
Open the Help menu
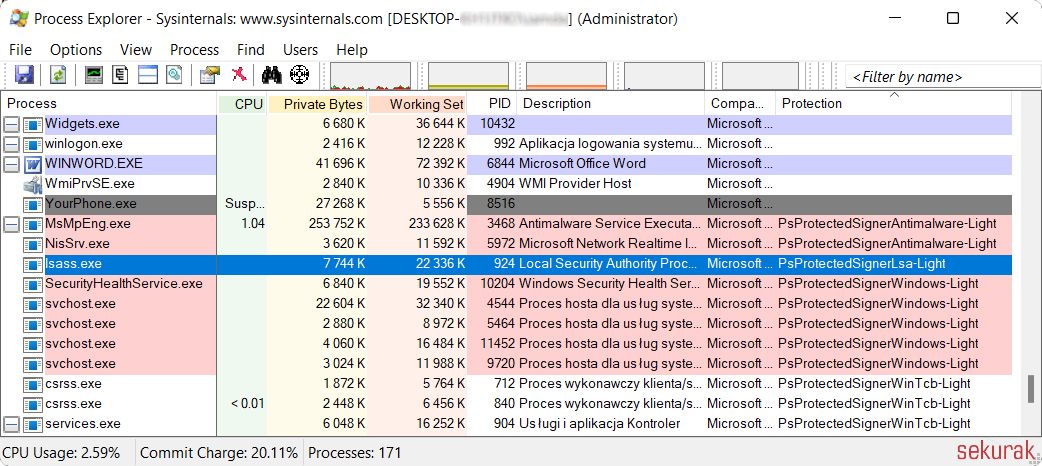click(x=352, y=50)
